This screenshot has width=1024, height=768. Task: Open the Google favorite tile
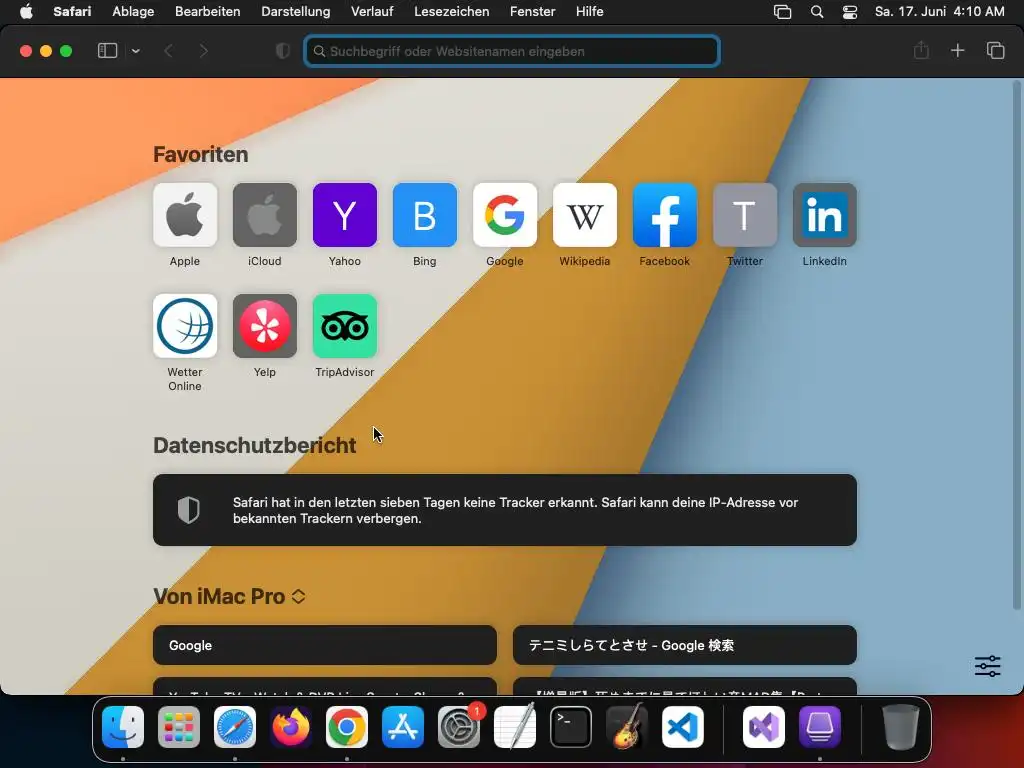(x=505, y=215)
